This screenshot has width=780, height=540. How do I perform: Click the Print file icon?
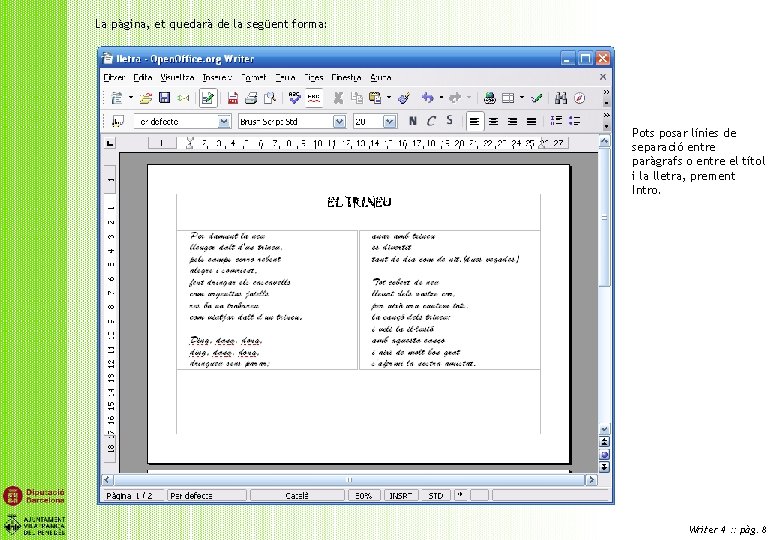pos(251,98)
